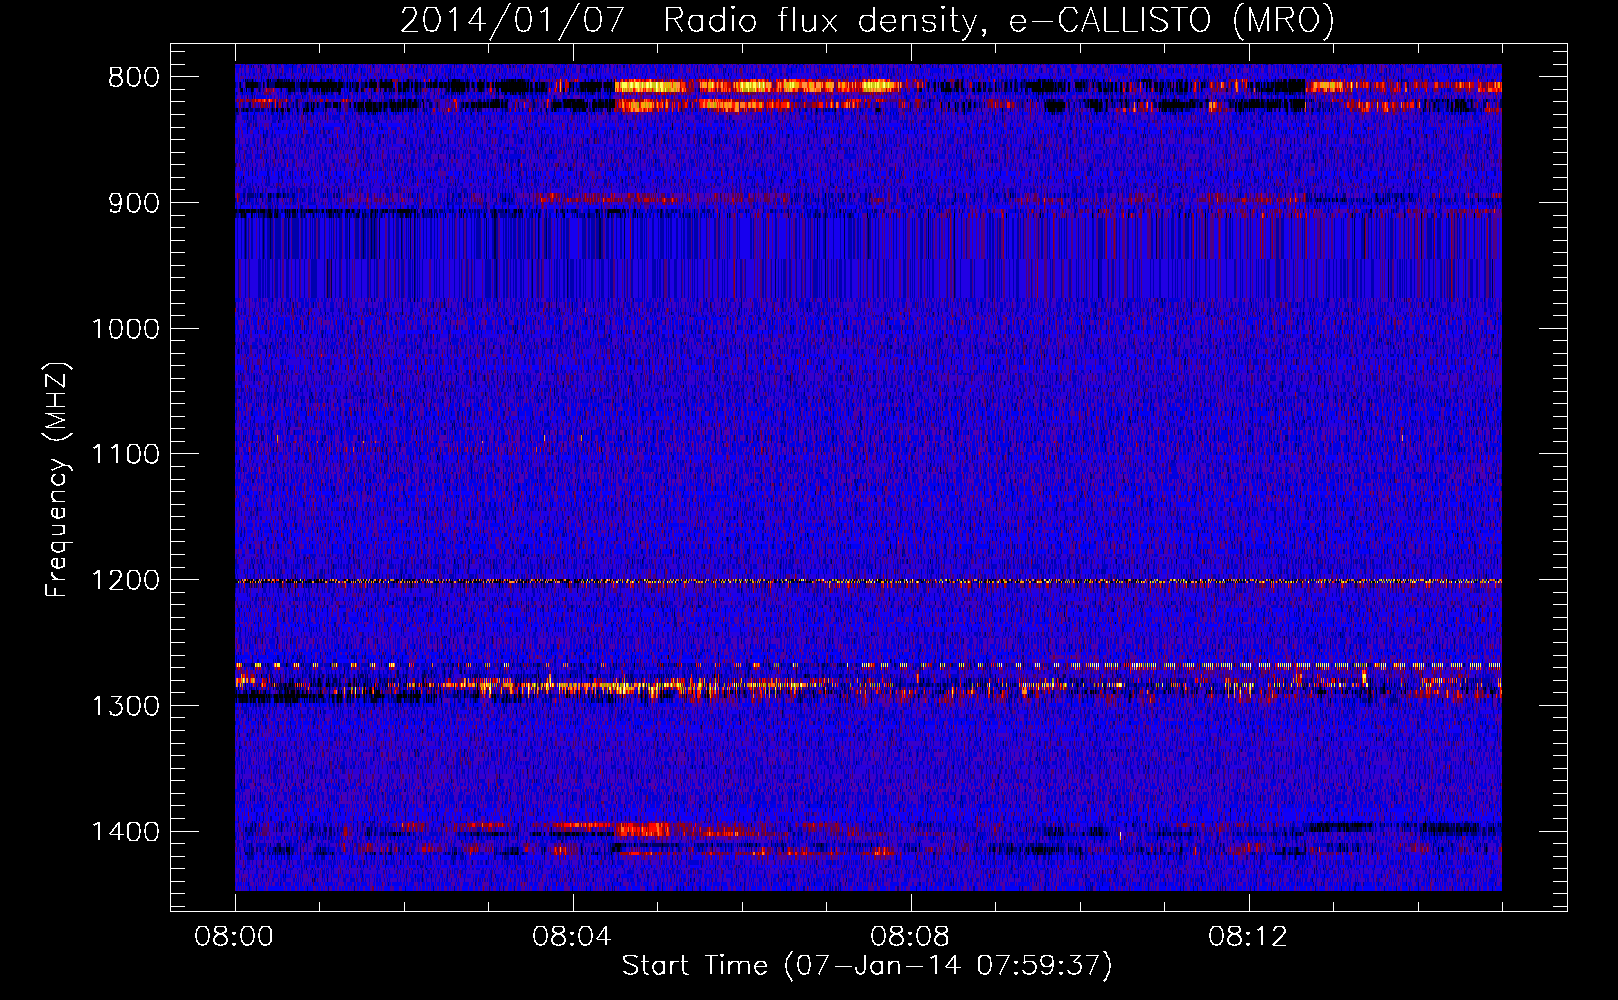Viewport: 1618px width, 1000px height.
Task: Click the 08:04 time tick label
Action: pyautogui.click(x=572, y=937)
